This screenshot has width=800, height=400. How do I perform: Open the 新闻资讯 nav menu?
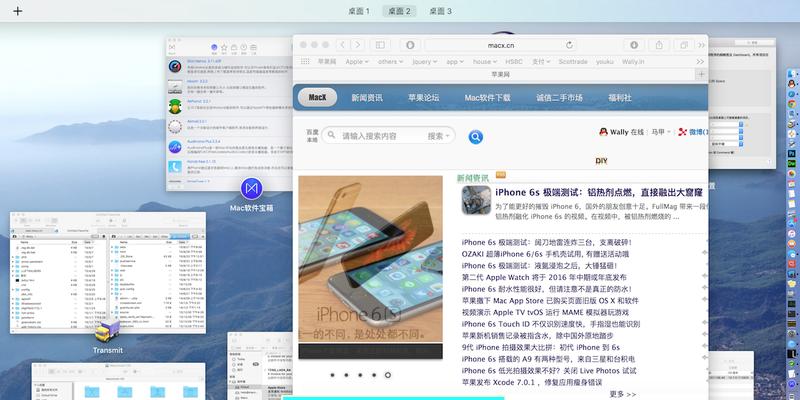pyautogui.click(x=367, y=97)
